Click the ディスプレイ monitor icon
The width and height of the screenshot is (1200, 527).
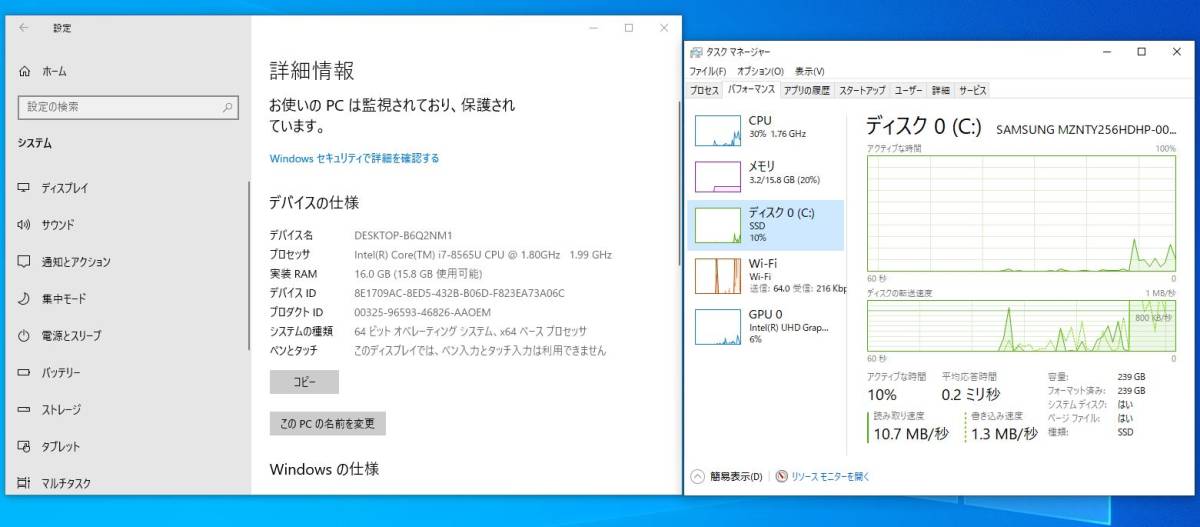pyautogui.click(x=24, y=188)
